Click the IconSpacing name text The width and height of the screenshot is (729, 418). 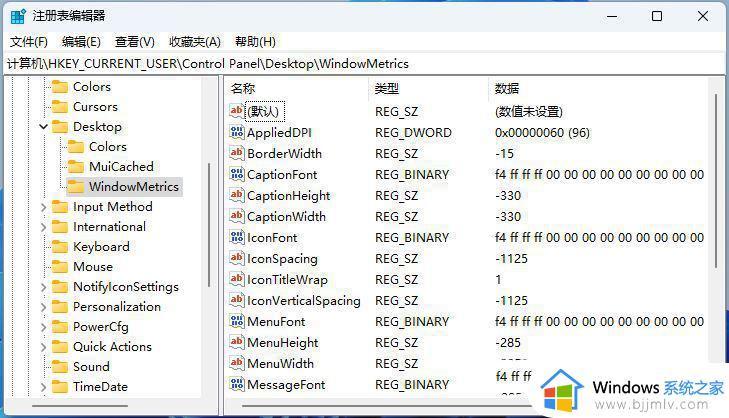[x=282, y=259]
